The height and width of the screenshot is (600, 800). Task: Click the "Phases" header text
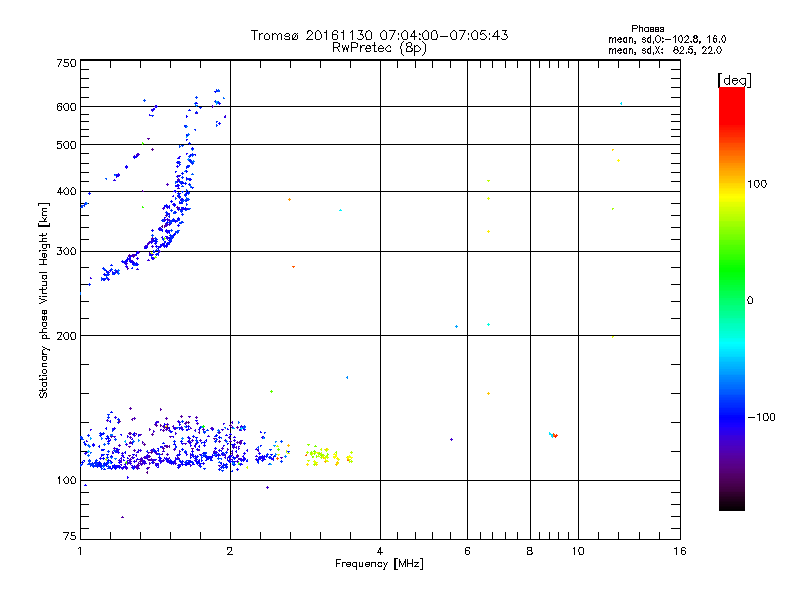tap(647, 29)
